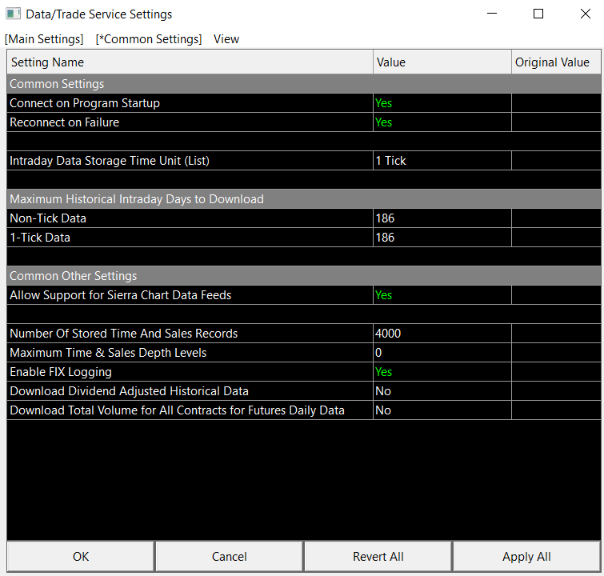The image size is (604, 576).
Task: Click Maximum Historical Intraday Days to Download header
Action: click(x=304, y=199)
